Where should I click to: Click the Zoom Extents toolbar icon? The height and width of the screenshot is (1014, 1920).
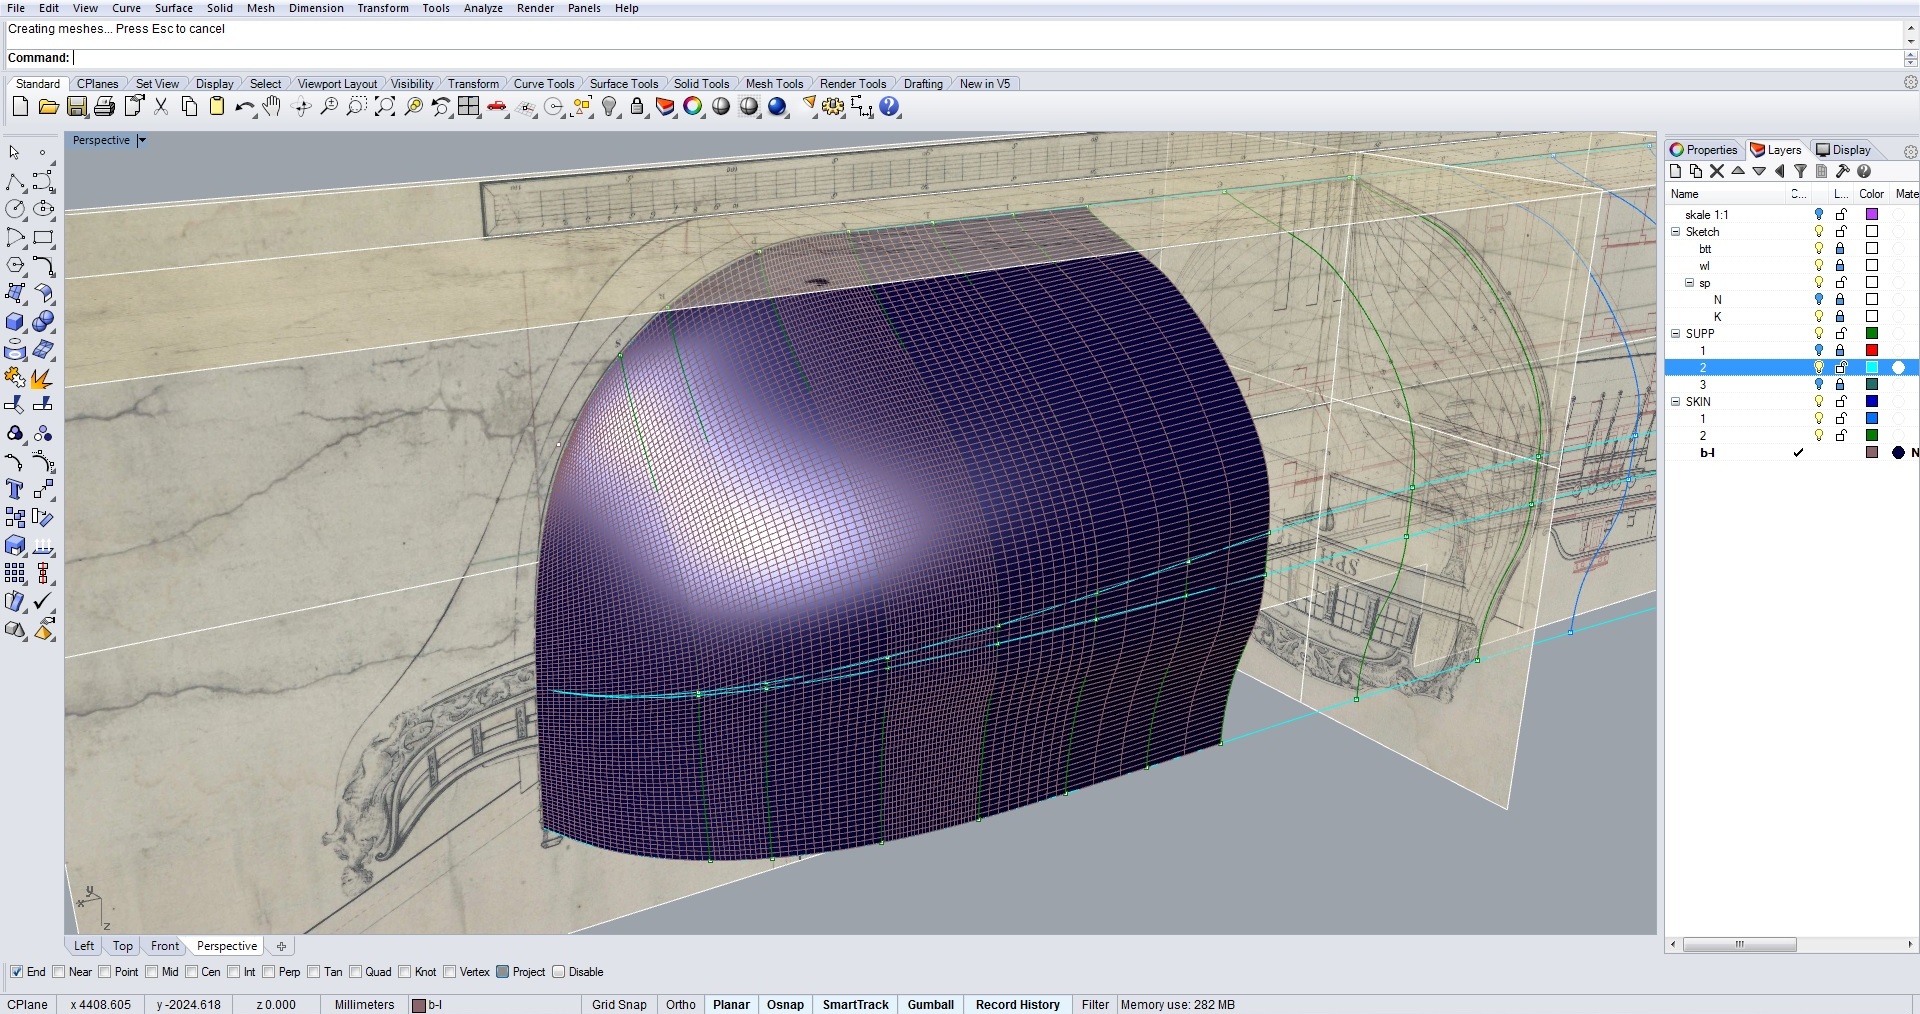385,107
